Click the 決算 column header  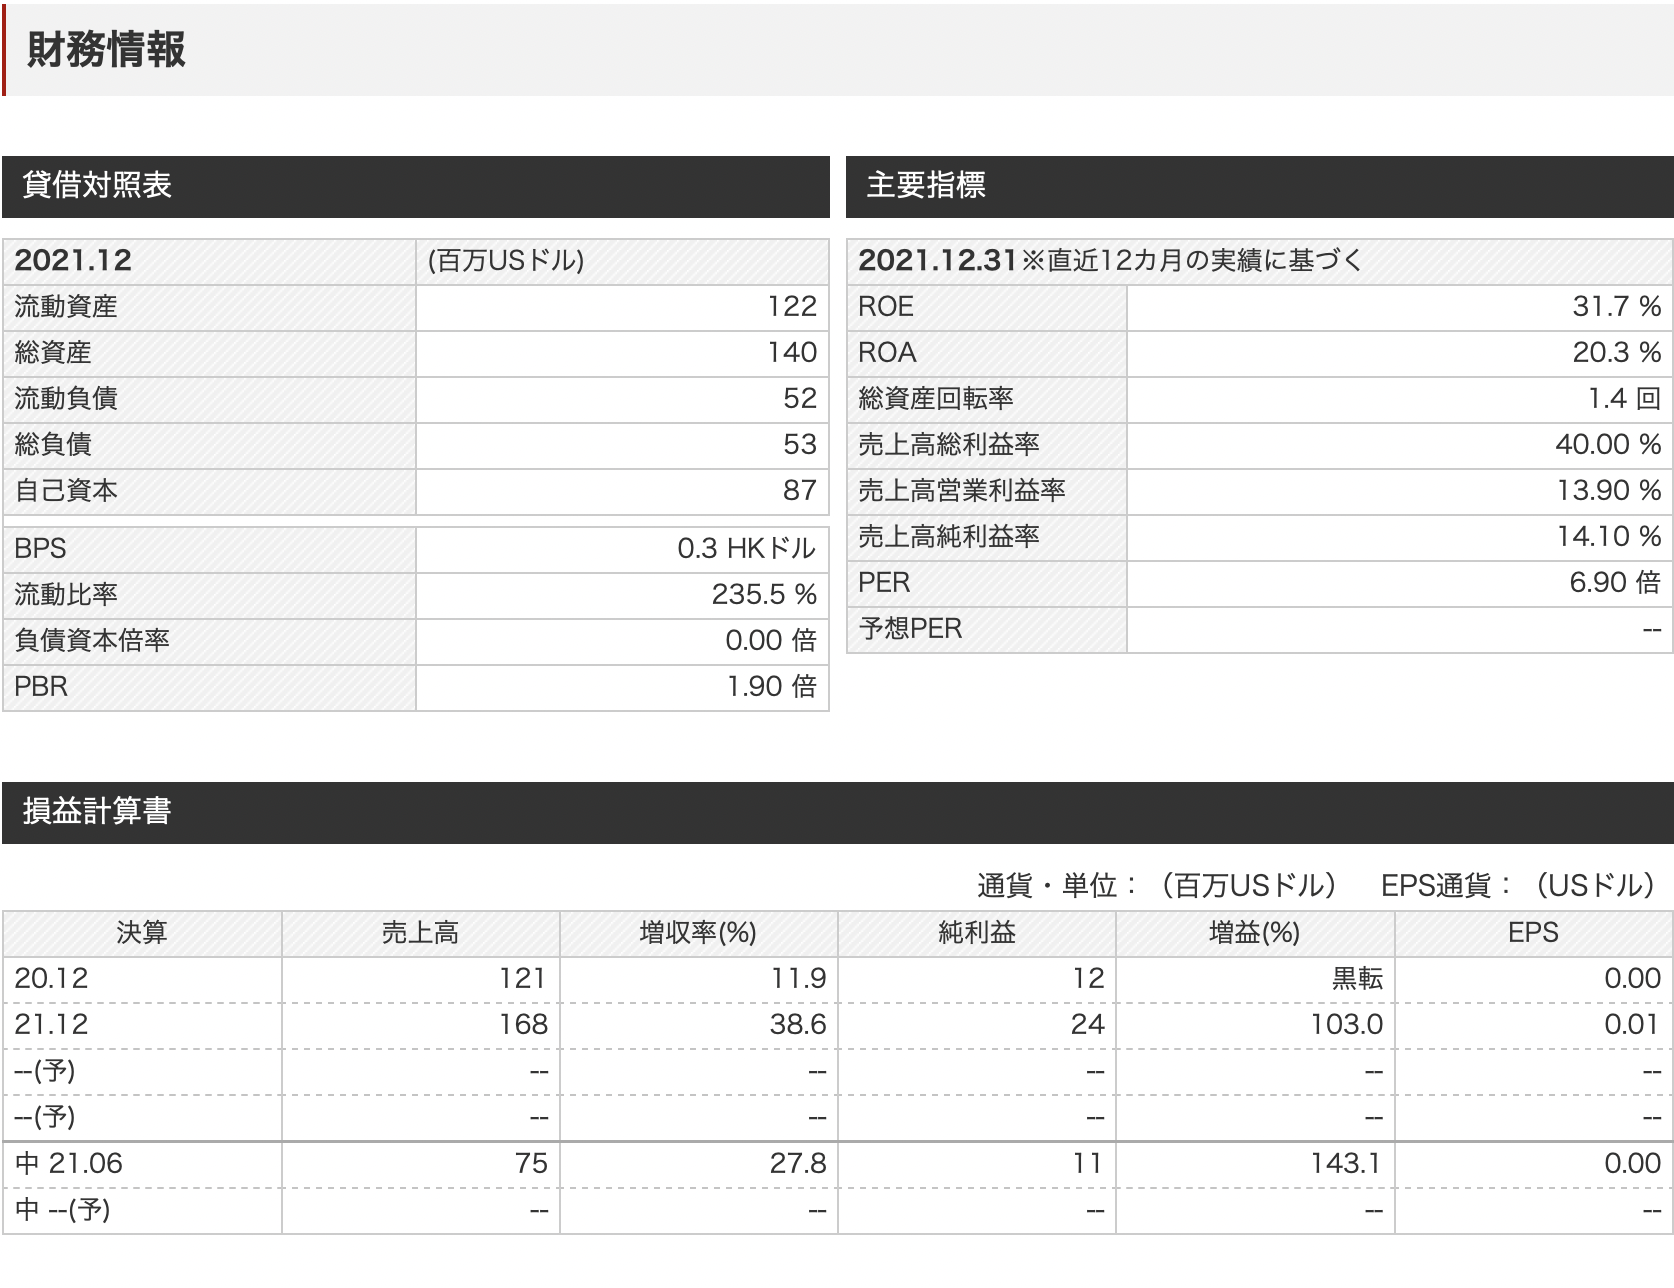(x=142, y=933)
